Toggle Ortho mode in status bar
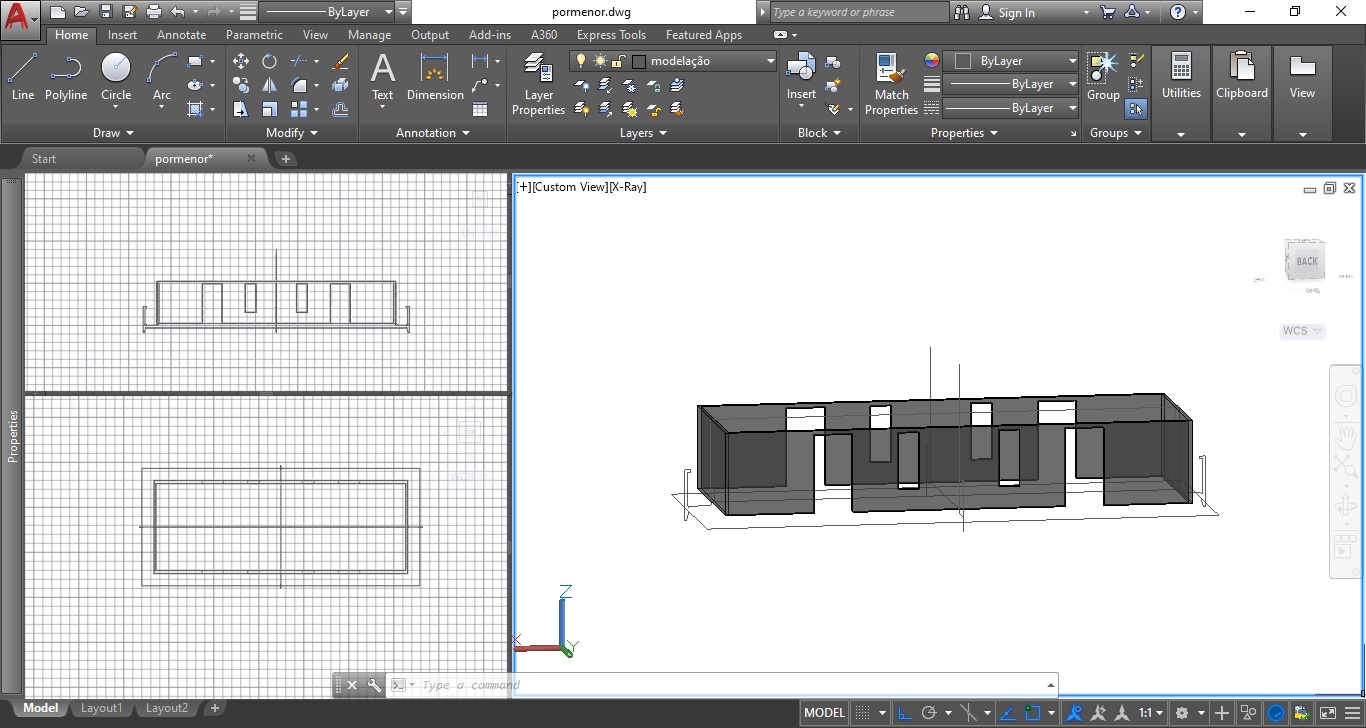This screenshot has height=728, width=1366. 904,713
